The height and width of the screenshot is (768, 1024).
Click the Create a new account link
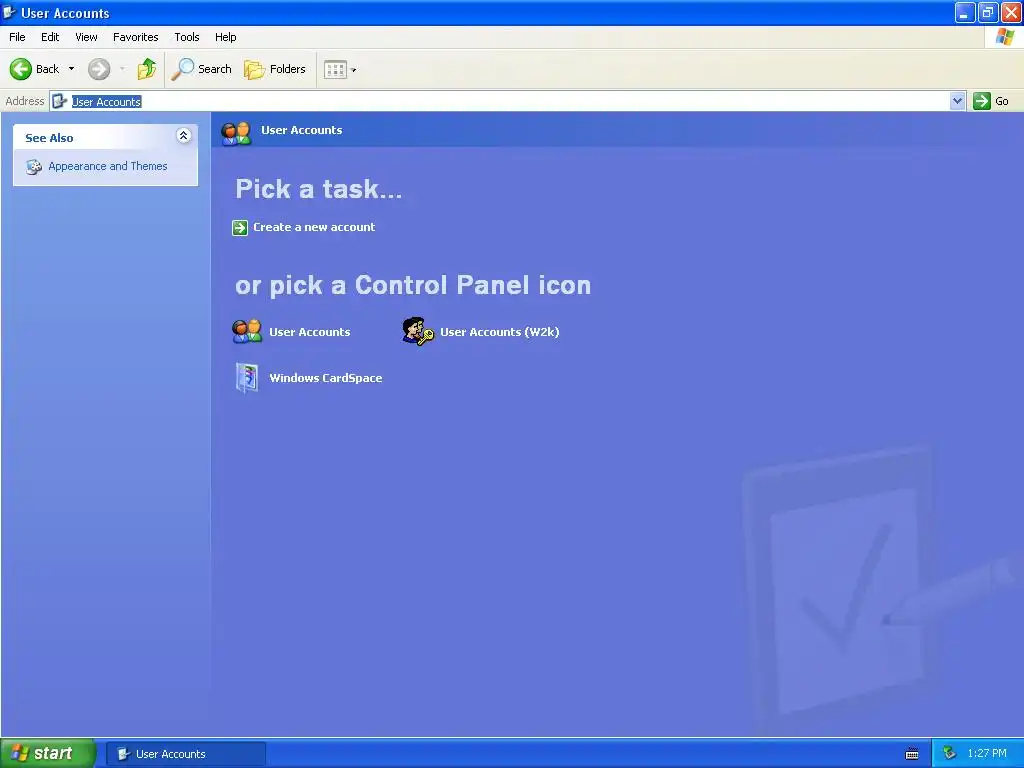(x=314, y=227)
